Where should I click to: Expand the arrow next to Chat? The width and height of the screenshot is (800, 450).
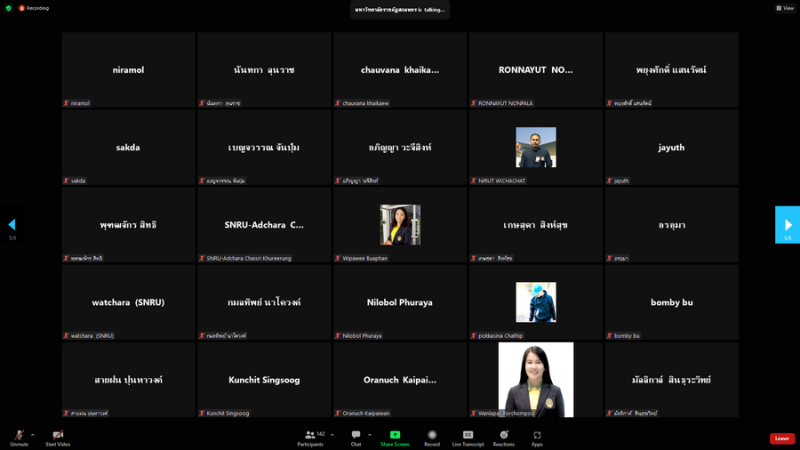(x=370, y=434)
